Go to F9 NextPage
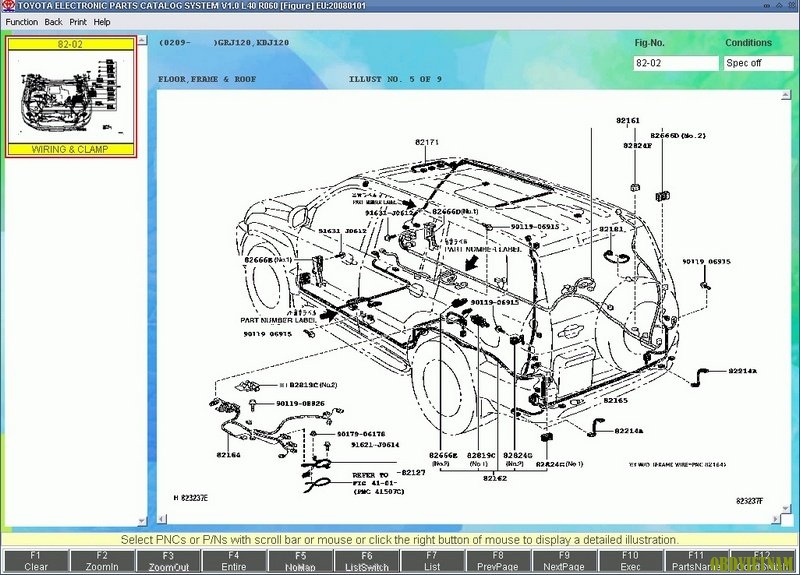This screenshot has width=800, height=575. [x=564, y=561]
